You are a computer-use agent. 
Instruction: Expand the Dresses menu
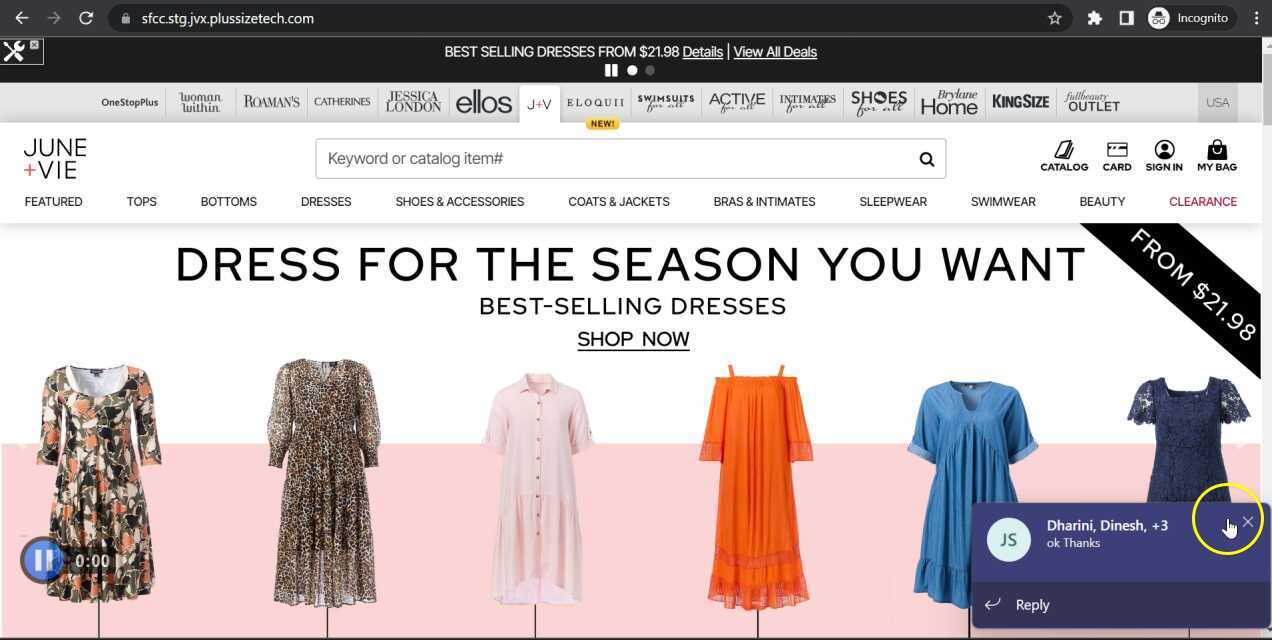pyautogui.click(x=326, y=202)
